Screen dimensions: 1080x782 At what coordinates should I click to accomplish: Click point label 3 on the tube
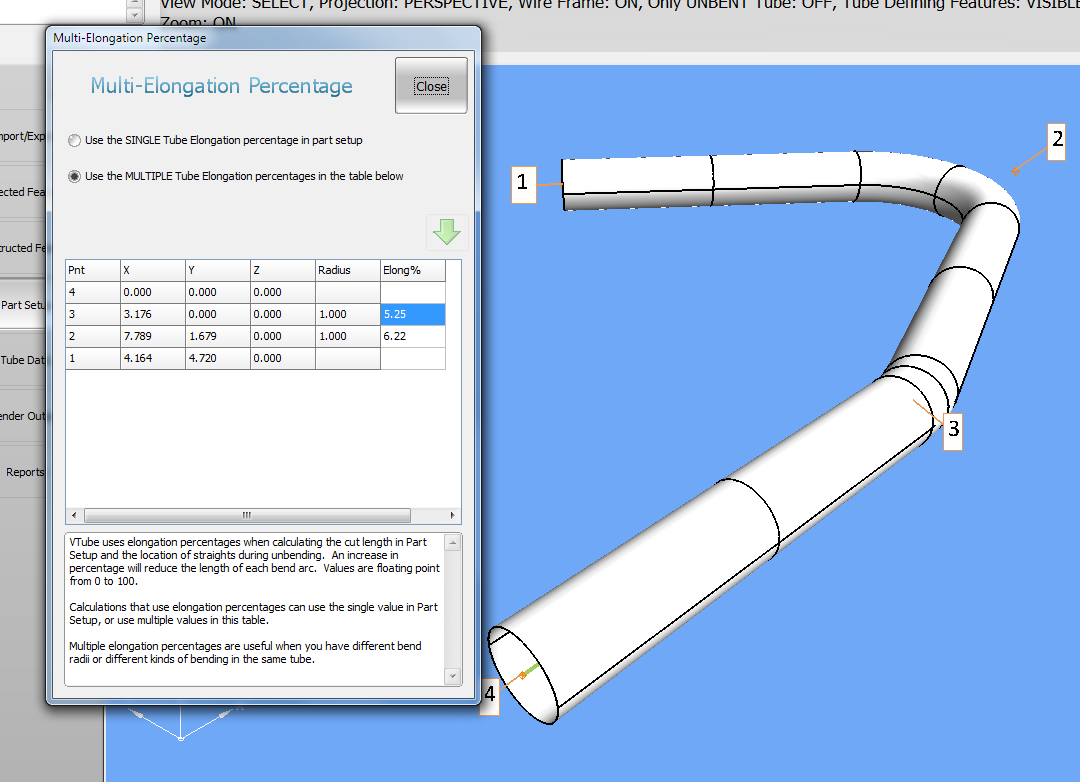953,429
